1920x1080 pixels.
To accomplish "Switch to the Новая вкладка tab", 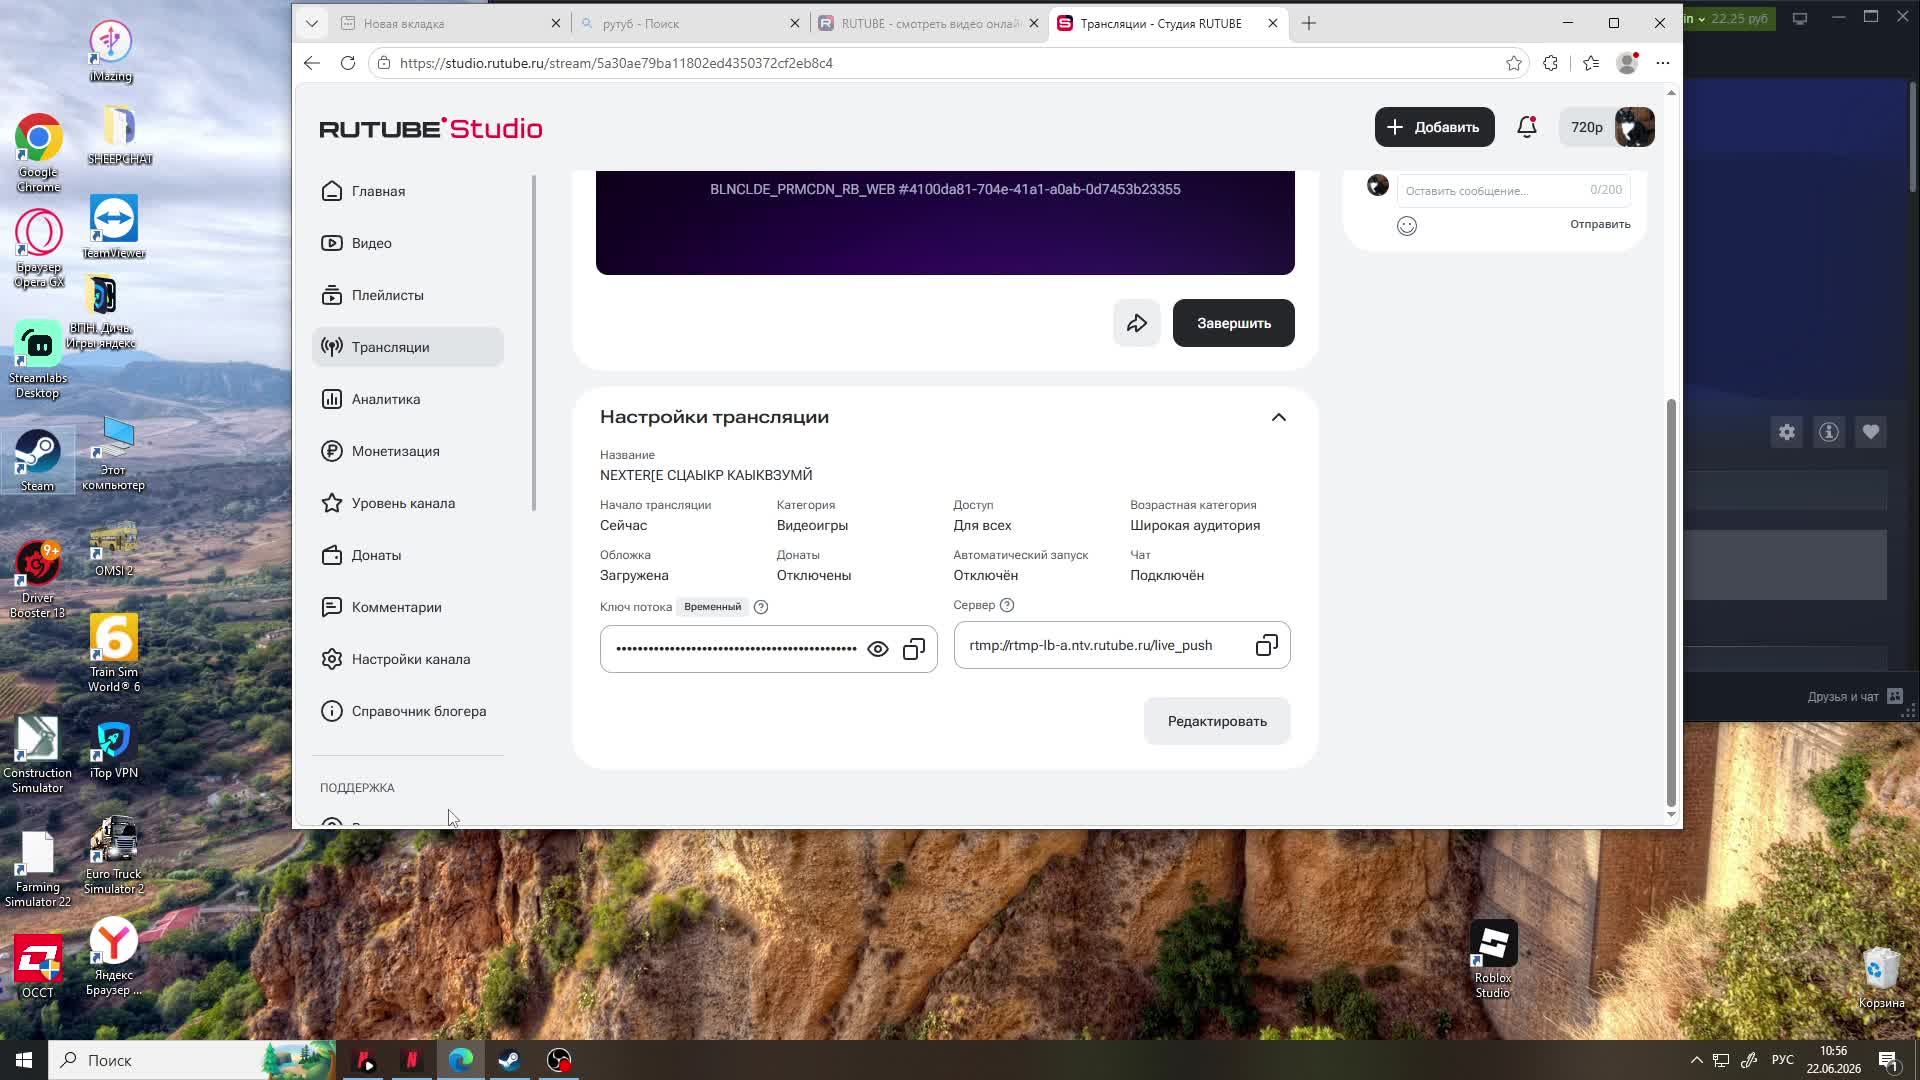I will (450, 23).
